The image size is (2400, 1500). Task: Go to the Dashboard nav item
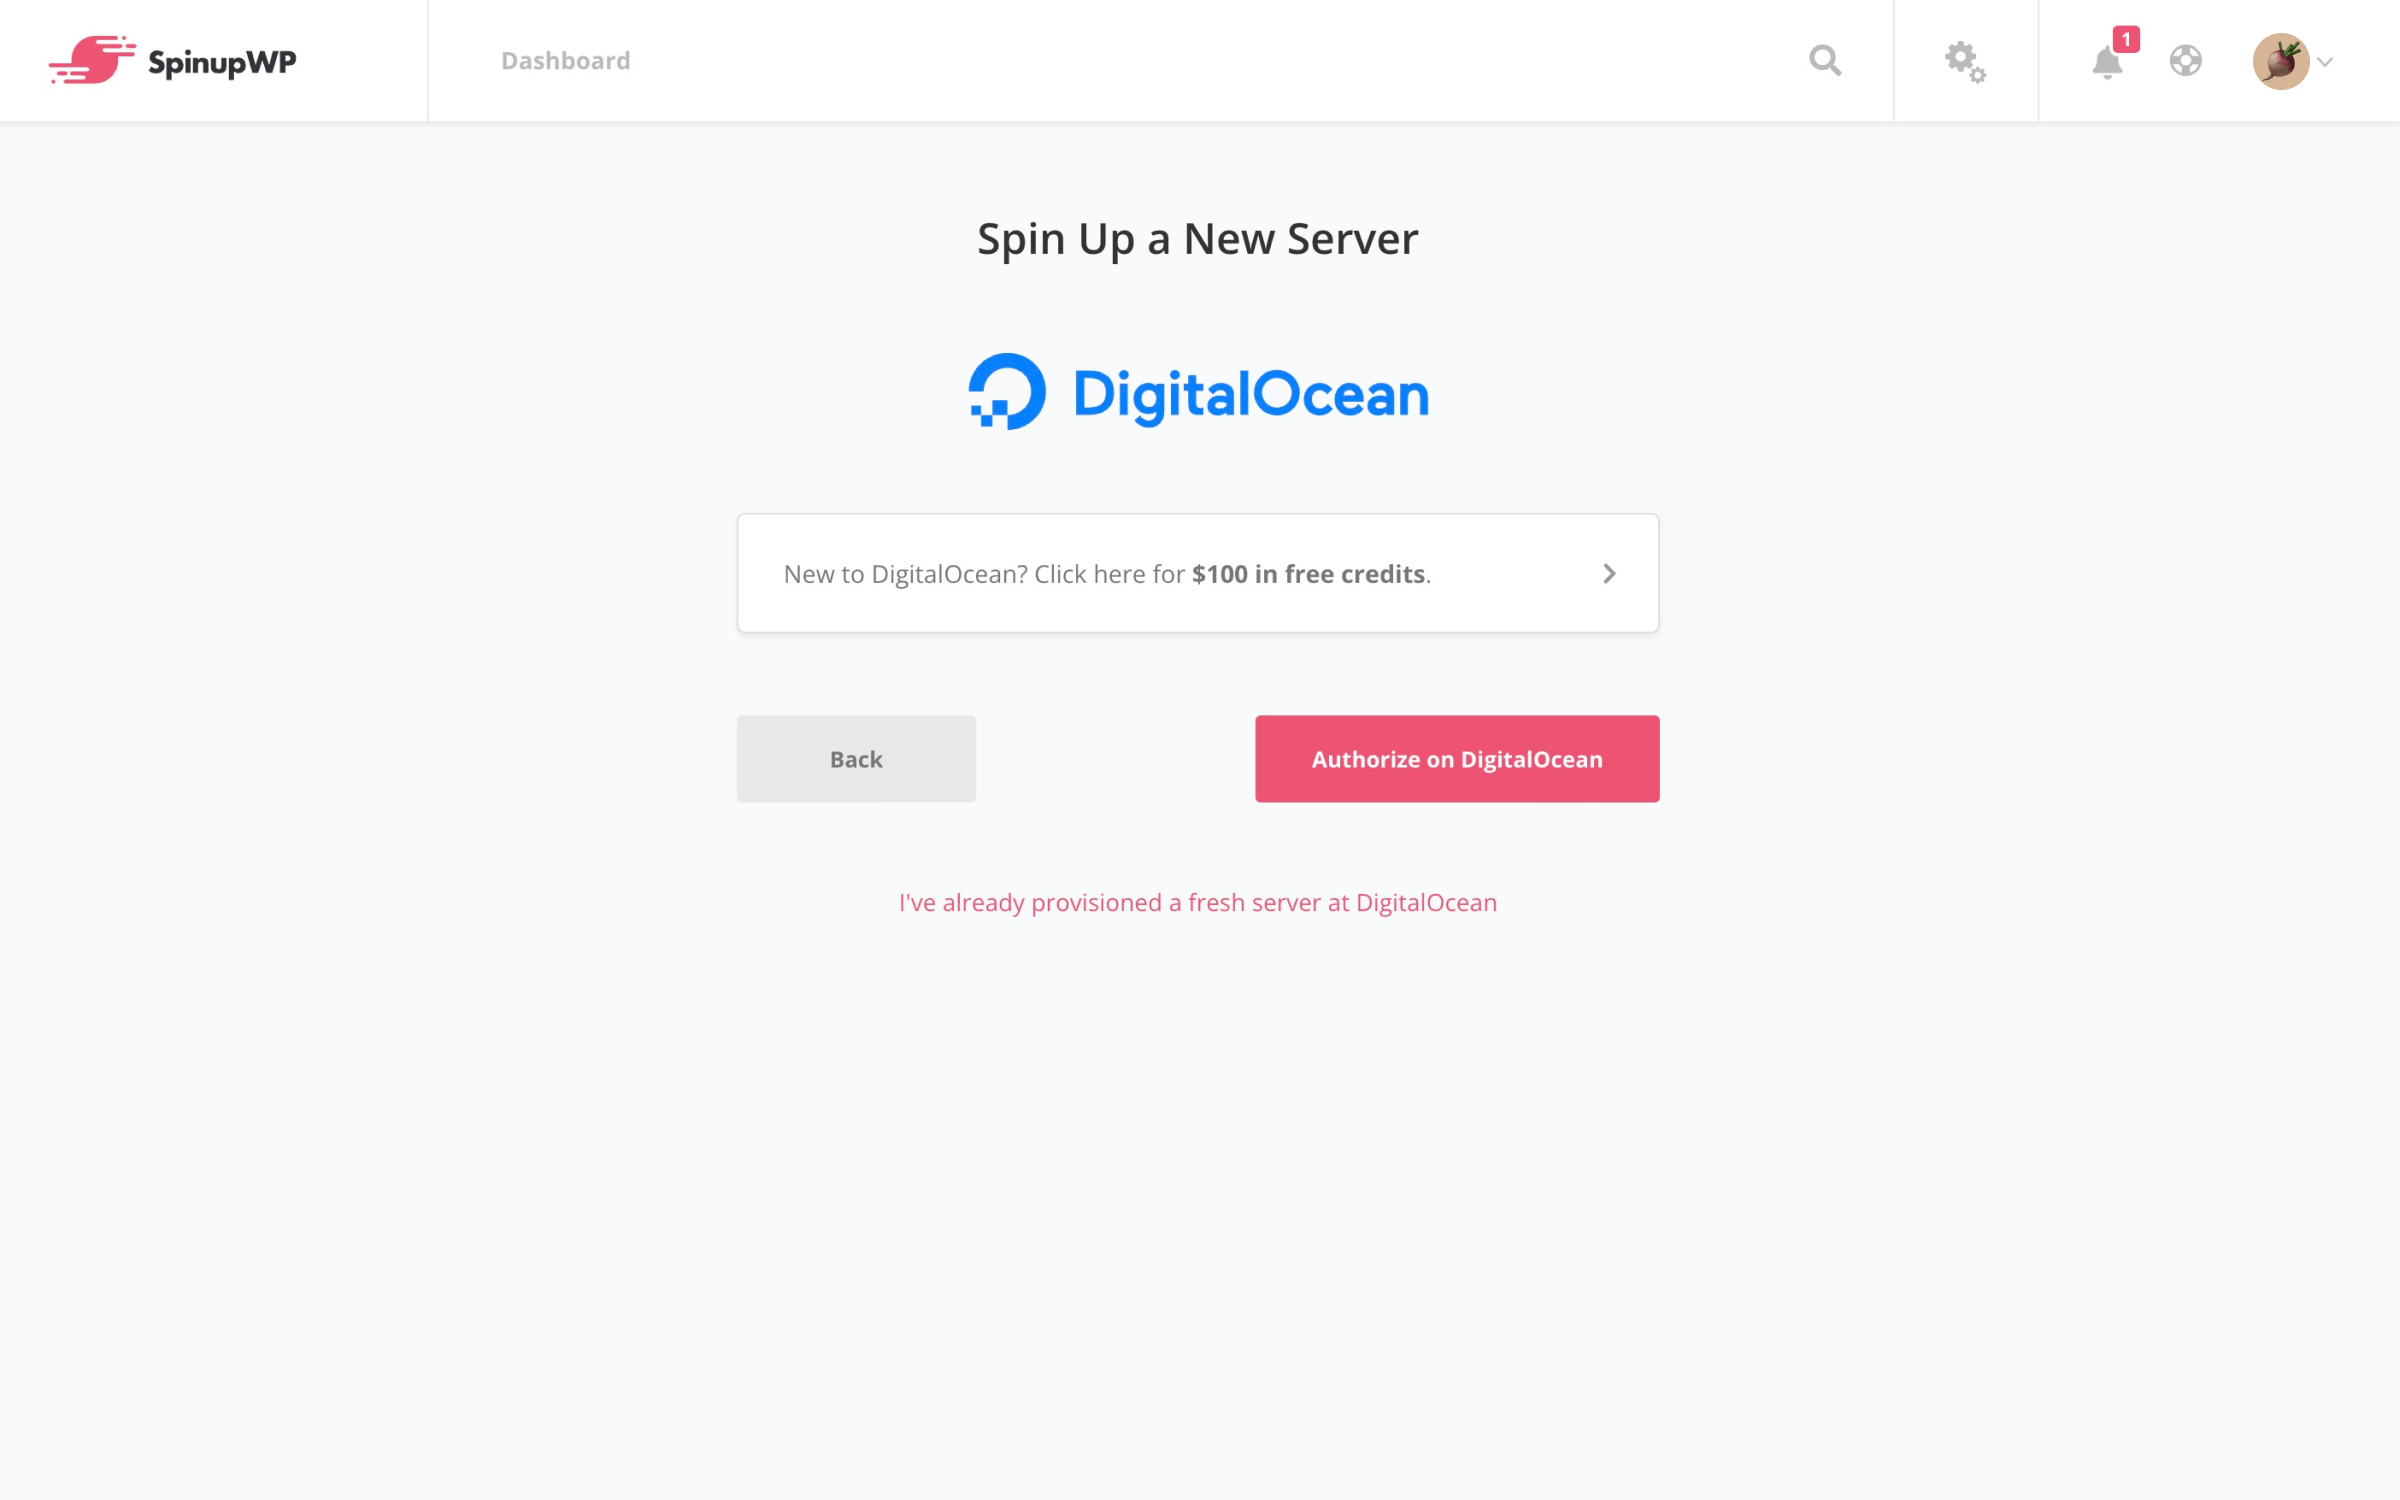[x=565, y=61]
